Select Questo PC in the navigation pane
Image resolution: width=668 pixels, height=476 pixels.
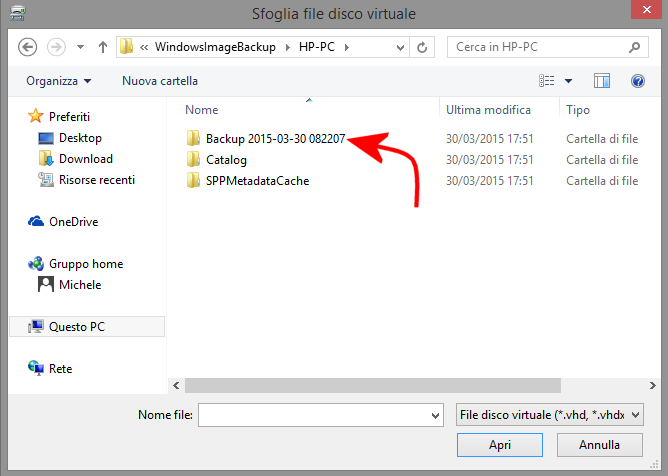pos(76,327)
